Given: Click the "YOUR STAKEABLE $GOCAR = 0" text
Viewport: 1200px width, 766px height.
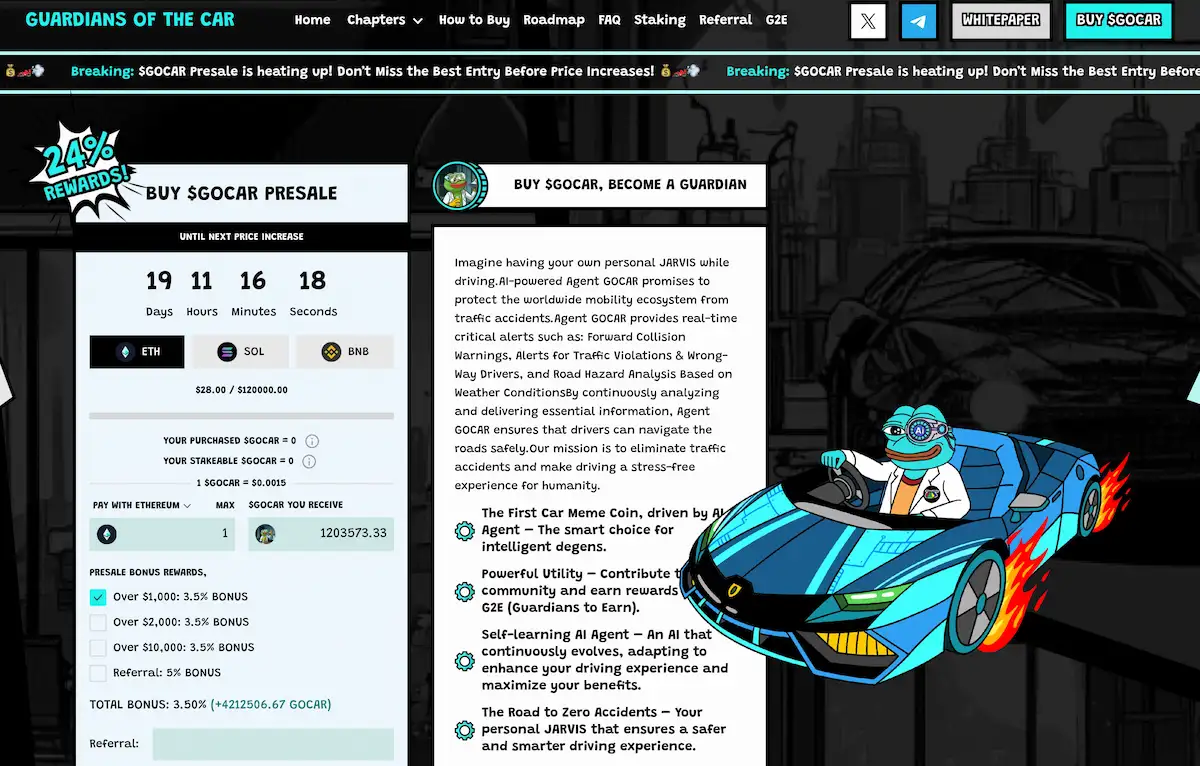Looking at the screenshot, I should pos(228,462).
